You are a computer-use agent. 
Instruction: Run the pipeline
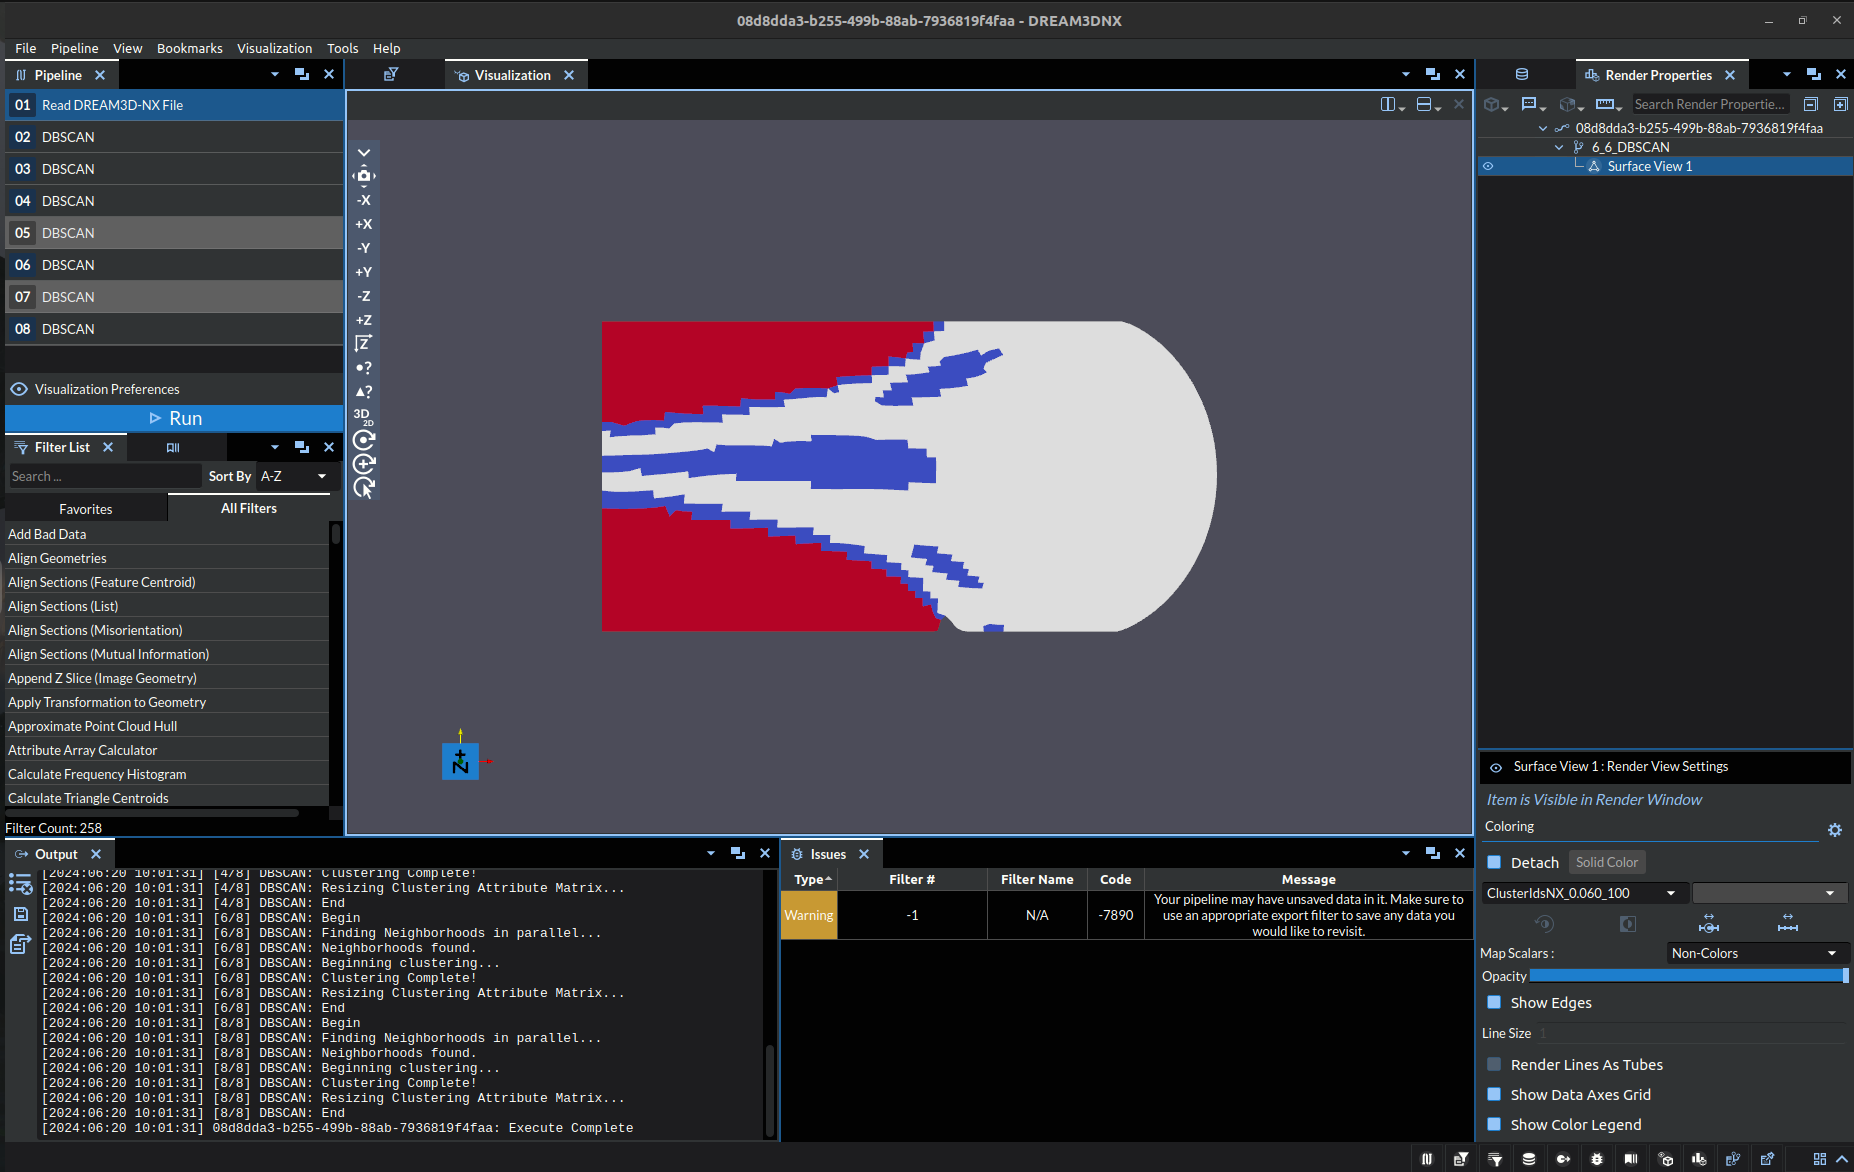pos(174,418)
